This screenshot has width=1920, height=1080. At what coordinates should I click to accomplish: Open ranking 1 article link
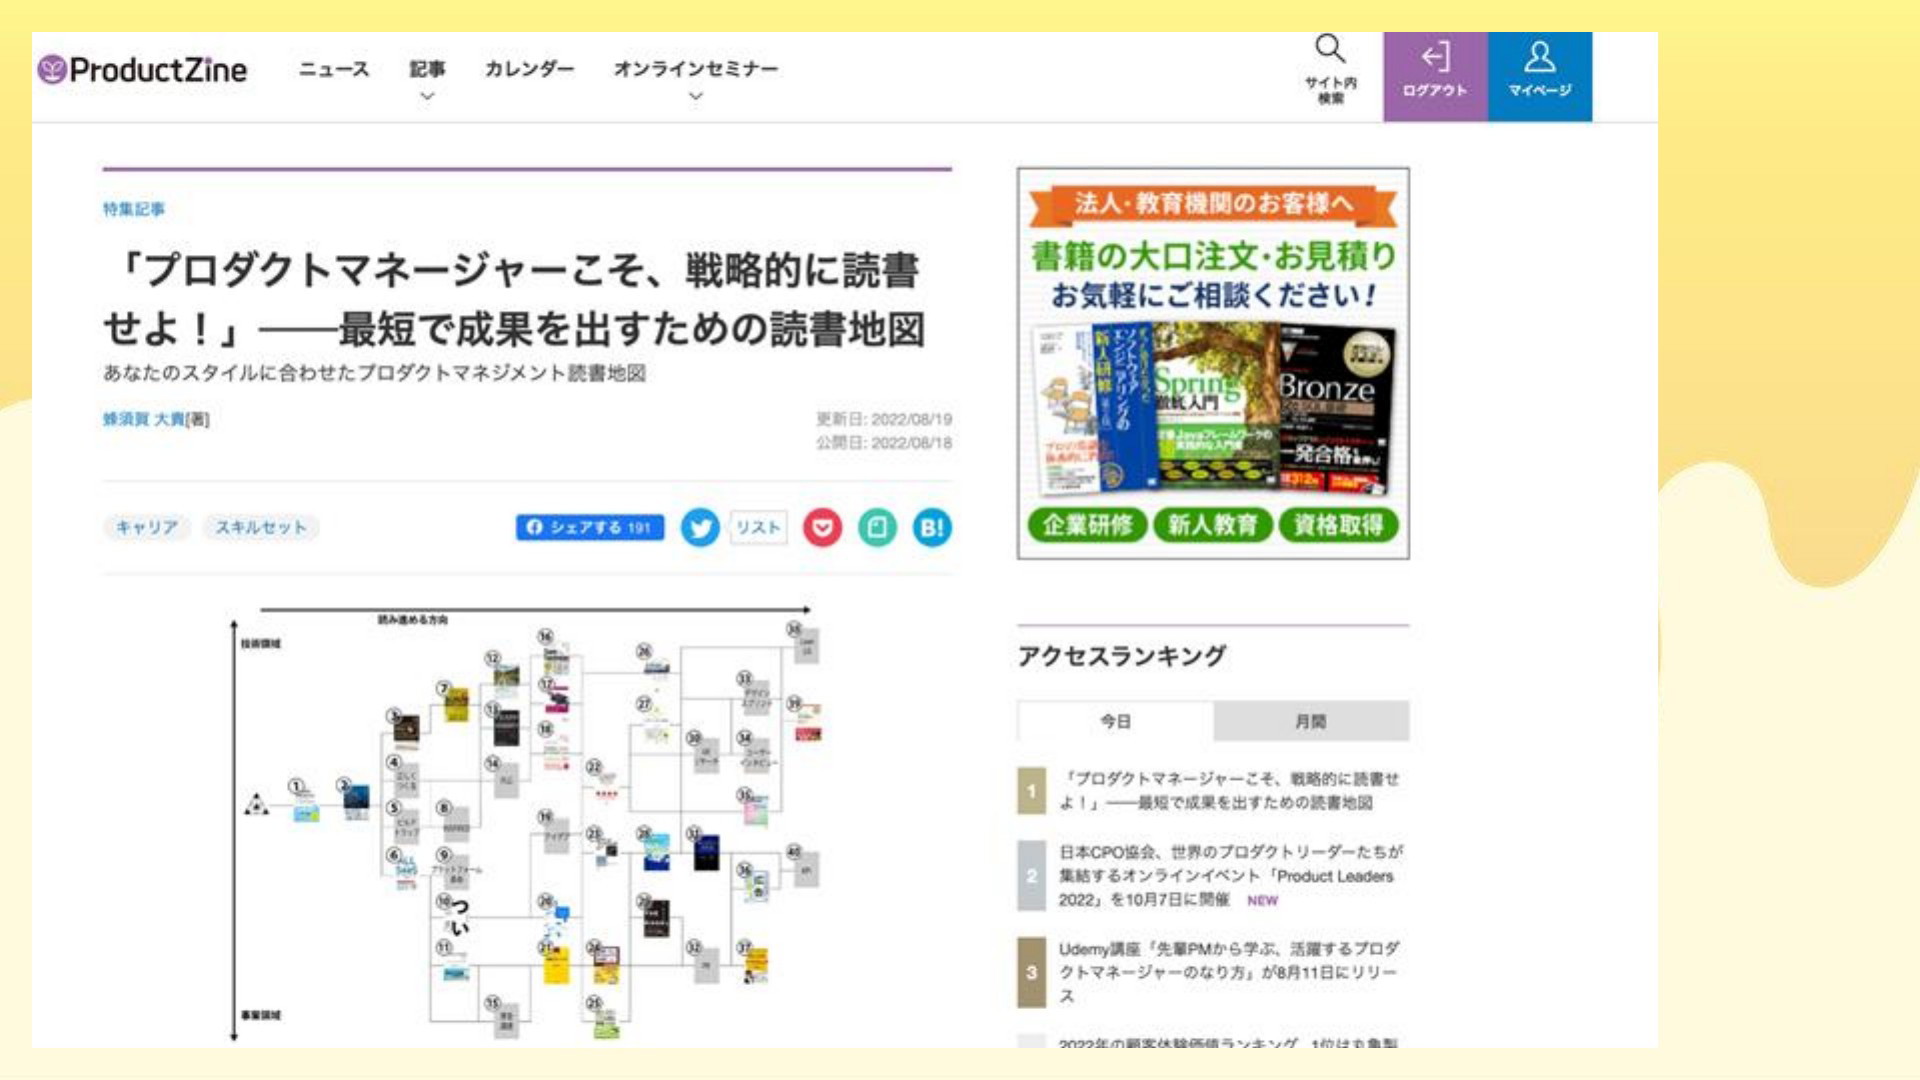tap(1229, 791)
